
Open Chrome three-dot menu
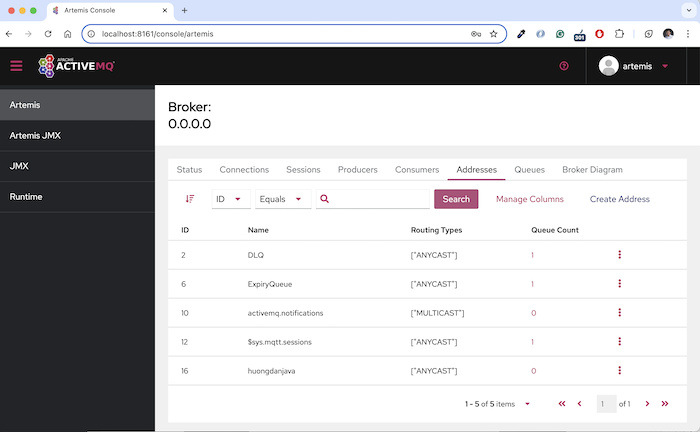688,34
